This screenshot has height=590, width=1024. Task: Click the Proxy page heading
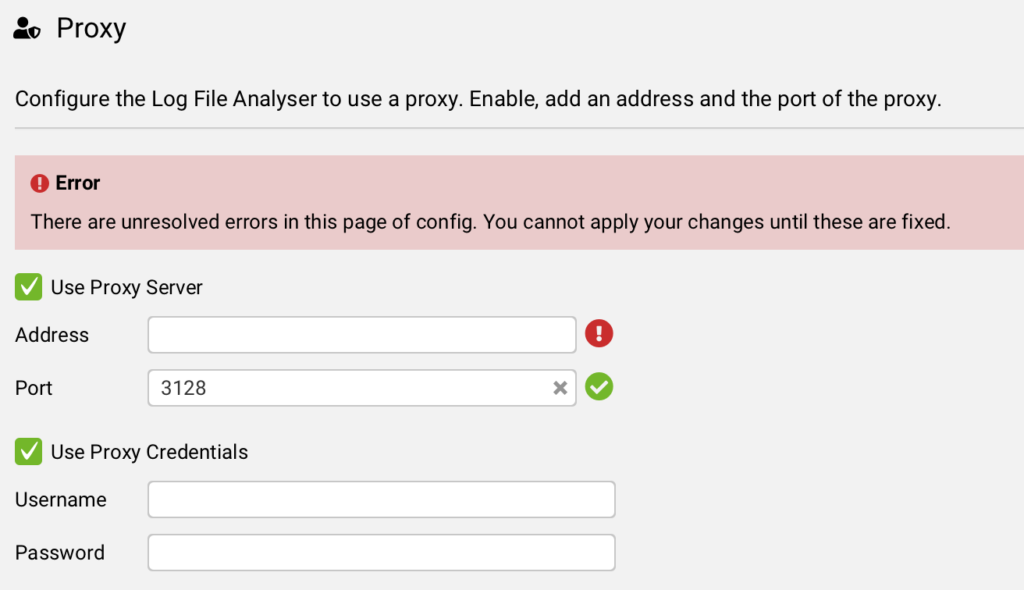(x=91, y=29)
